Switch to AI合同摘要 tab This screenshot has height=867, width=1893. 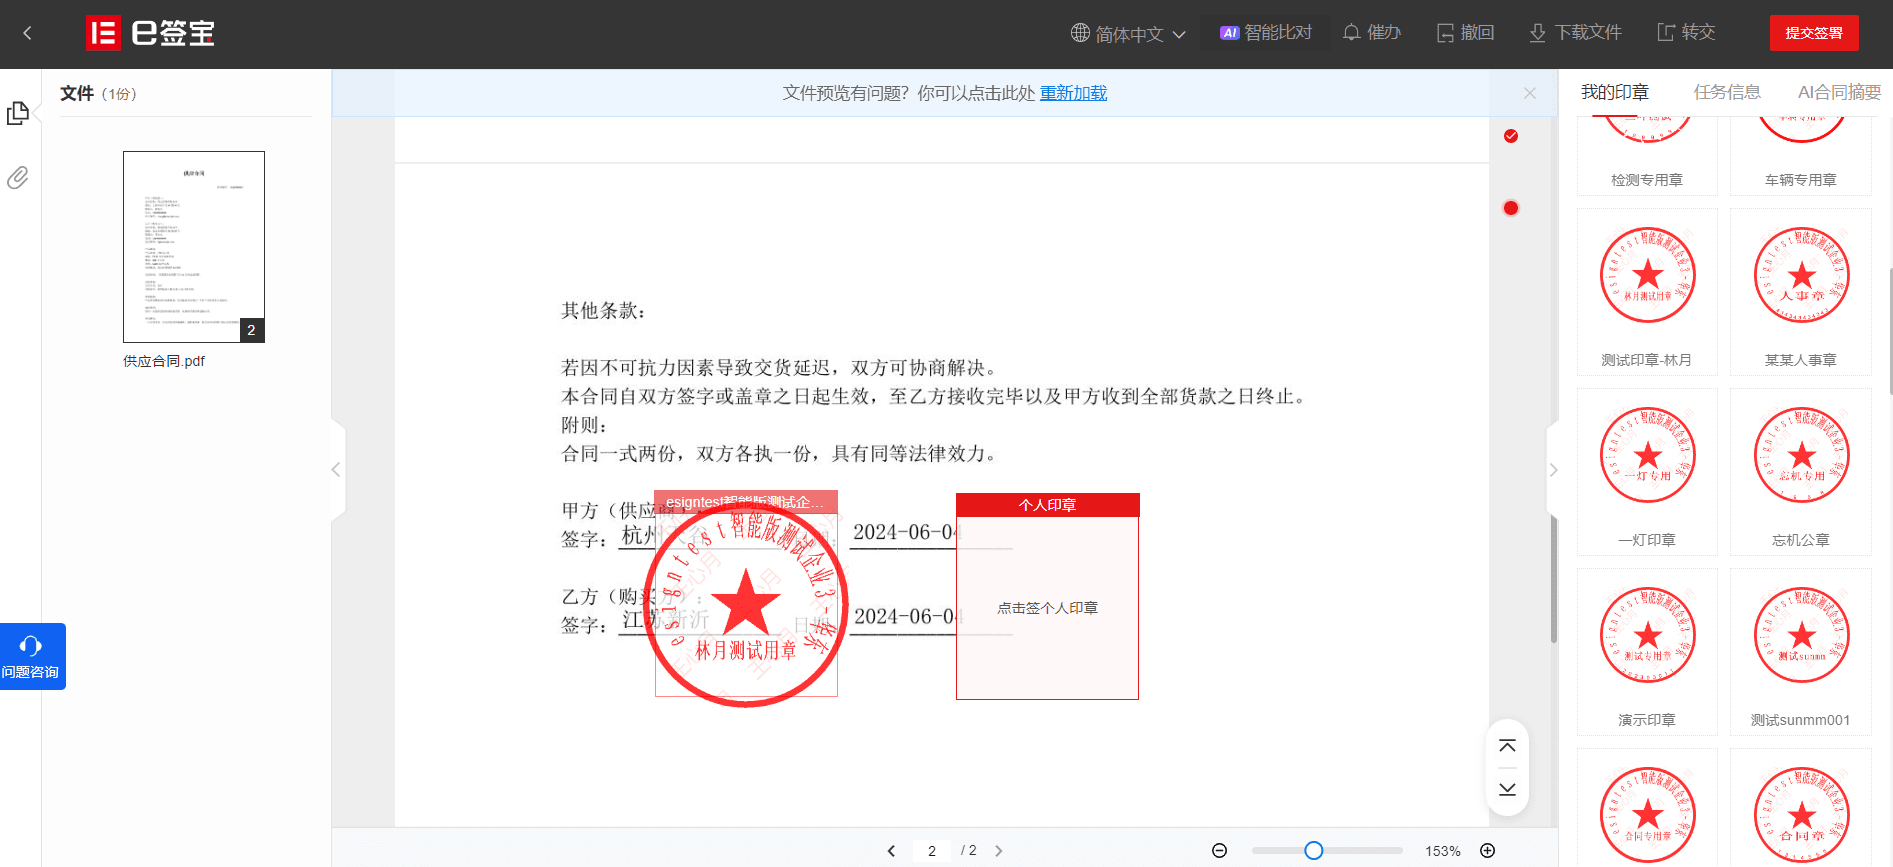coord(1839,92)
